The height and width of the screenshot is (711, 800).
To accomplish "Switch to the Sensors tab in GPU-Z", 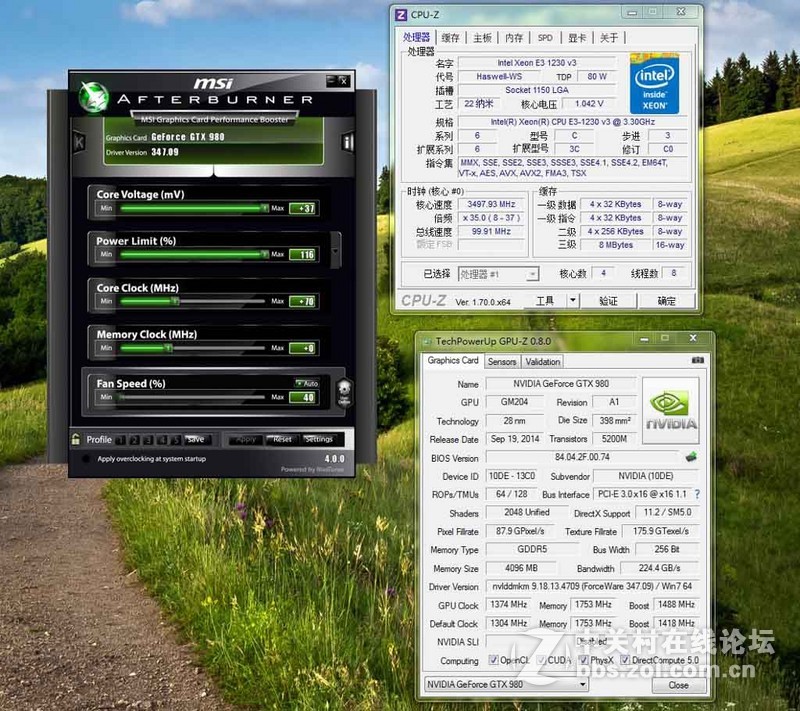I will coord(502,361).
